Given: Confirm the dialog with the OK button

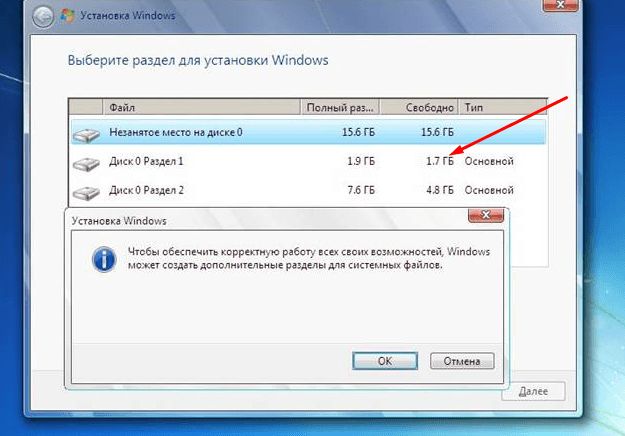Looking at the screenshot, I should 385,361.
